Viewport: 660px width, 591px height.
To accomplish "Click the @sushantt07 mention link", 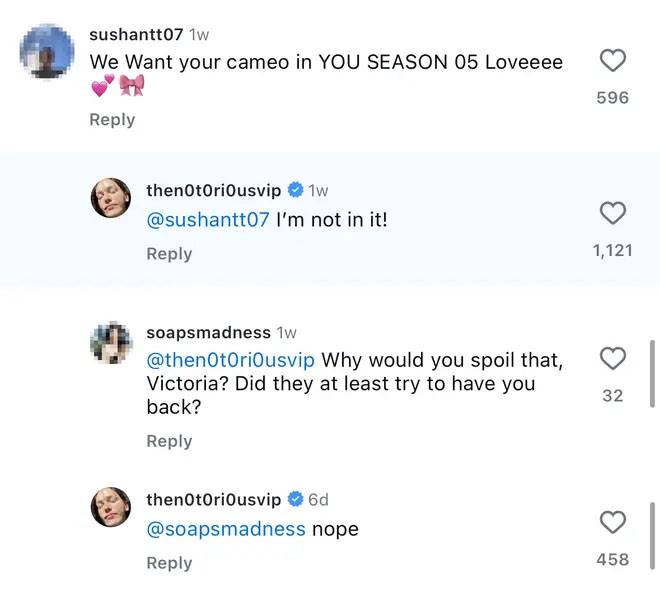I will pyautogui.click(x=208, y=220).
